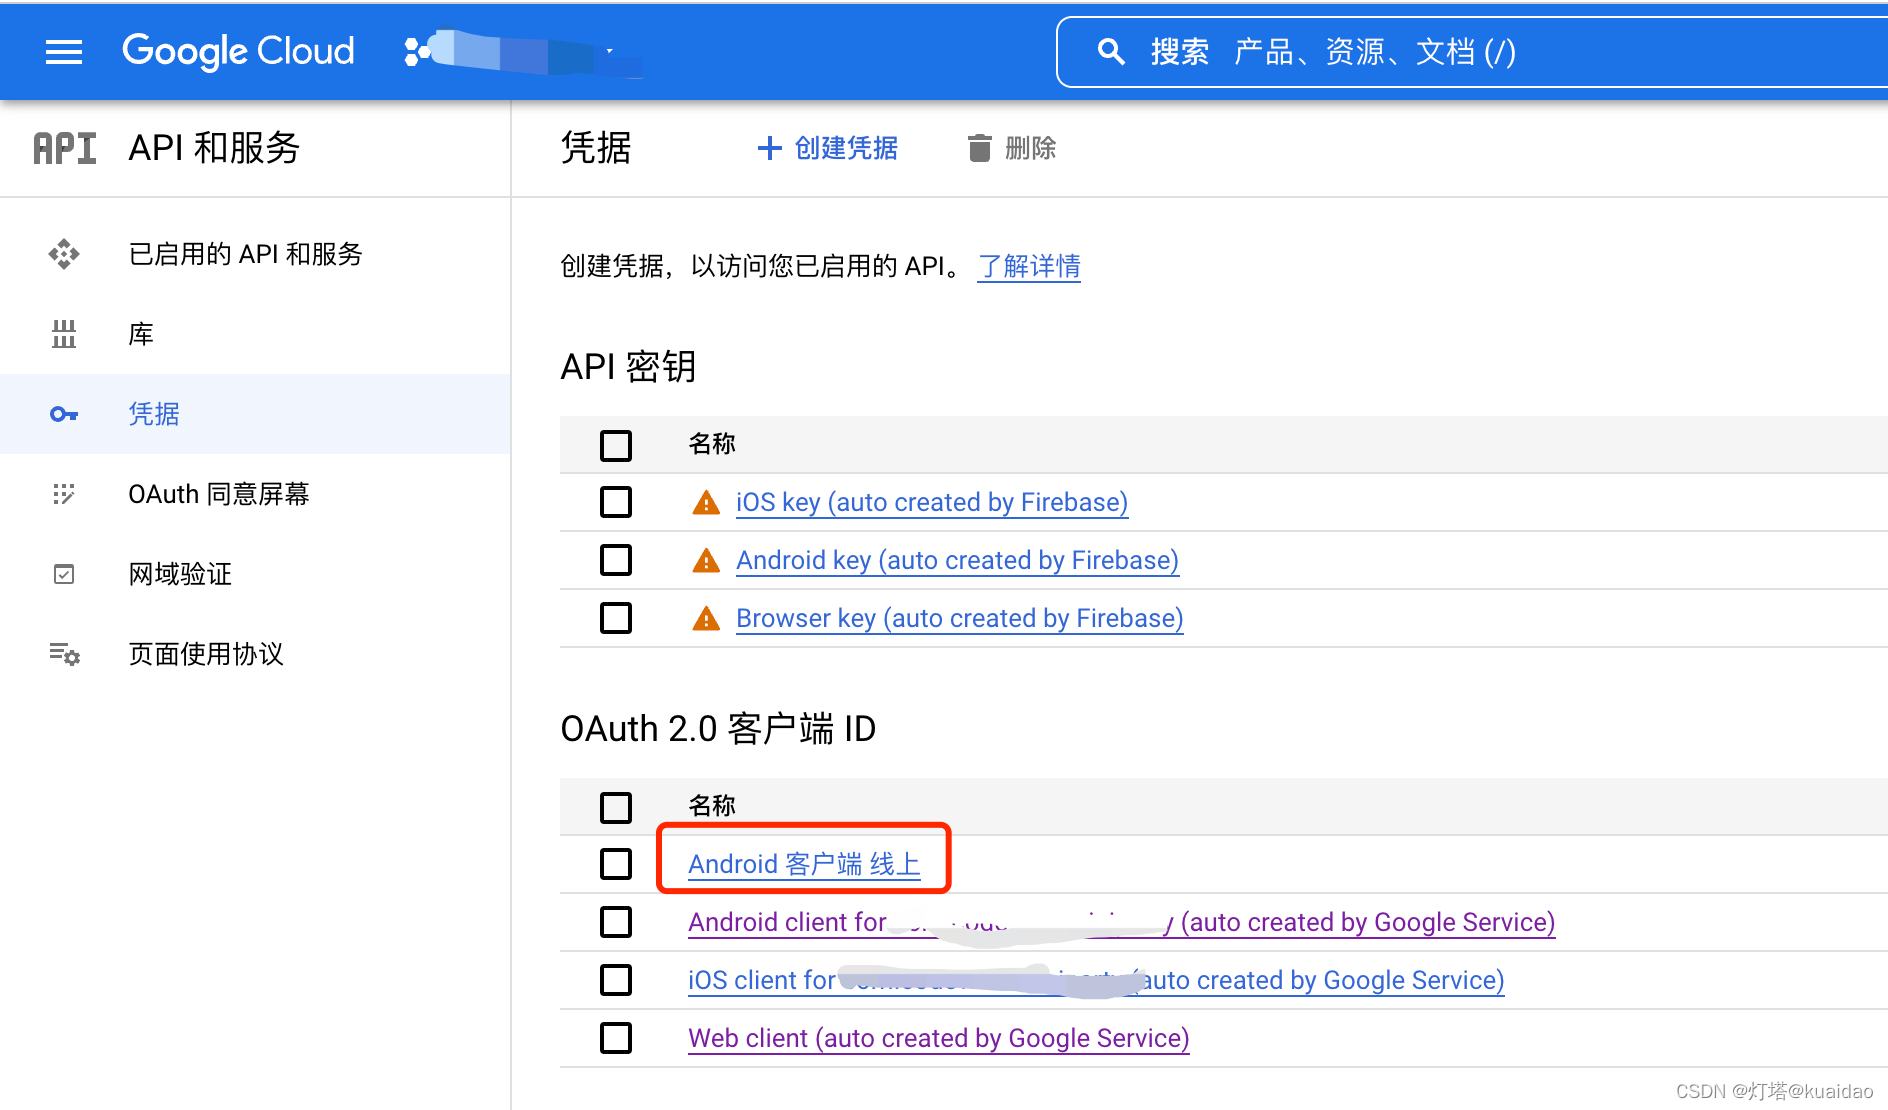Toggle the select-all checkbox in API 密钥 table
The height and width of the screenshot is (1110, 1888).
615,445
